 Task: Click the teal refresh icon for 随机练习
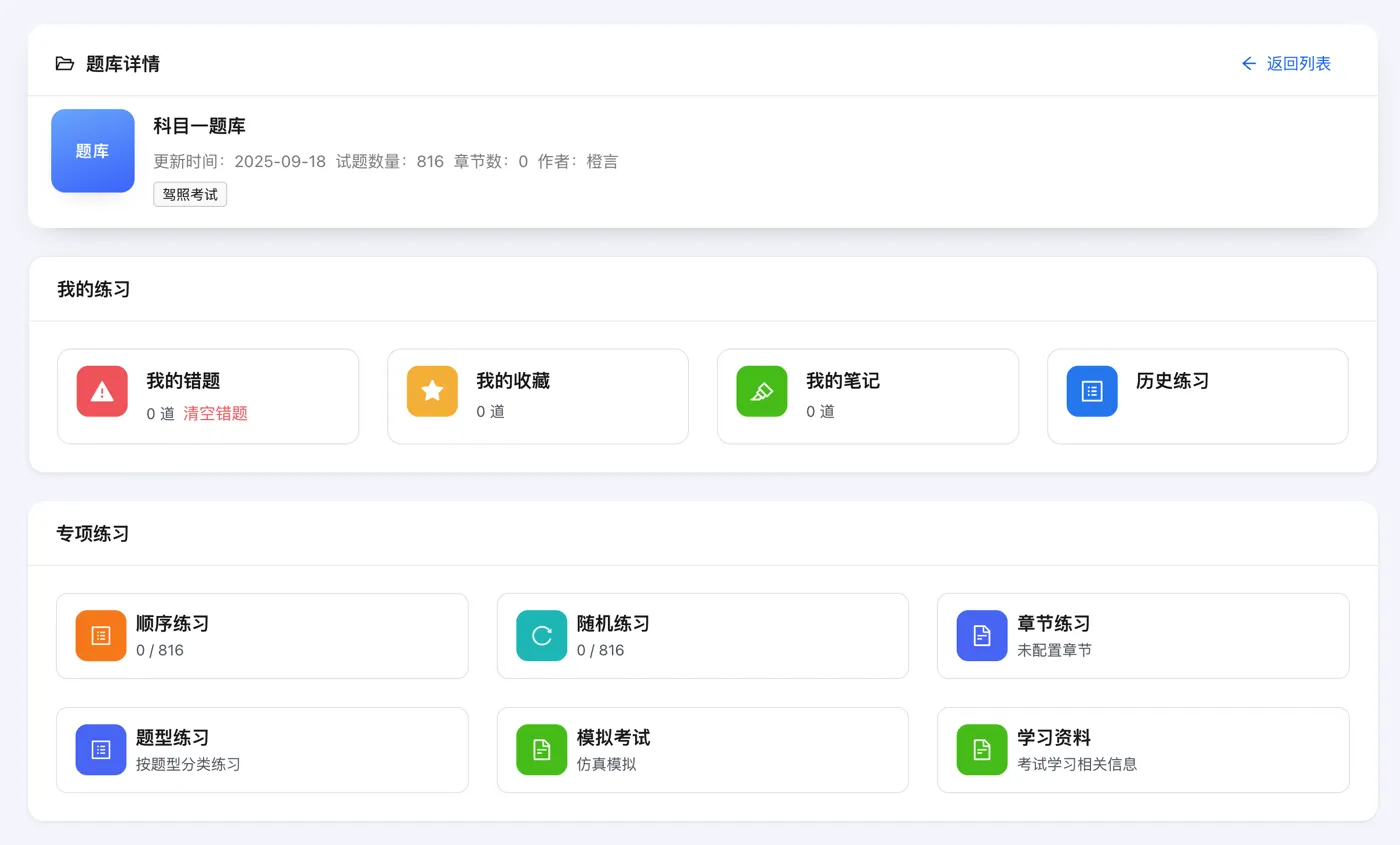coord(542,636)
